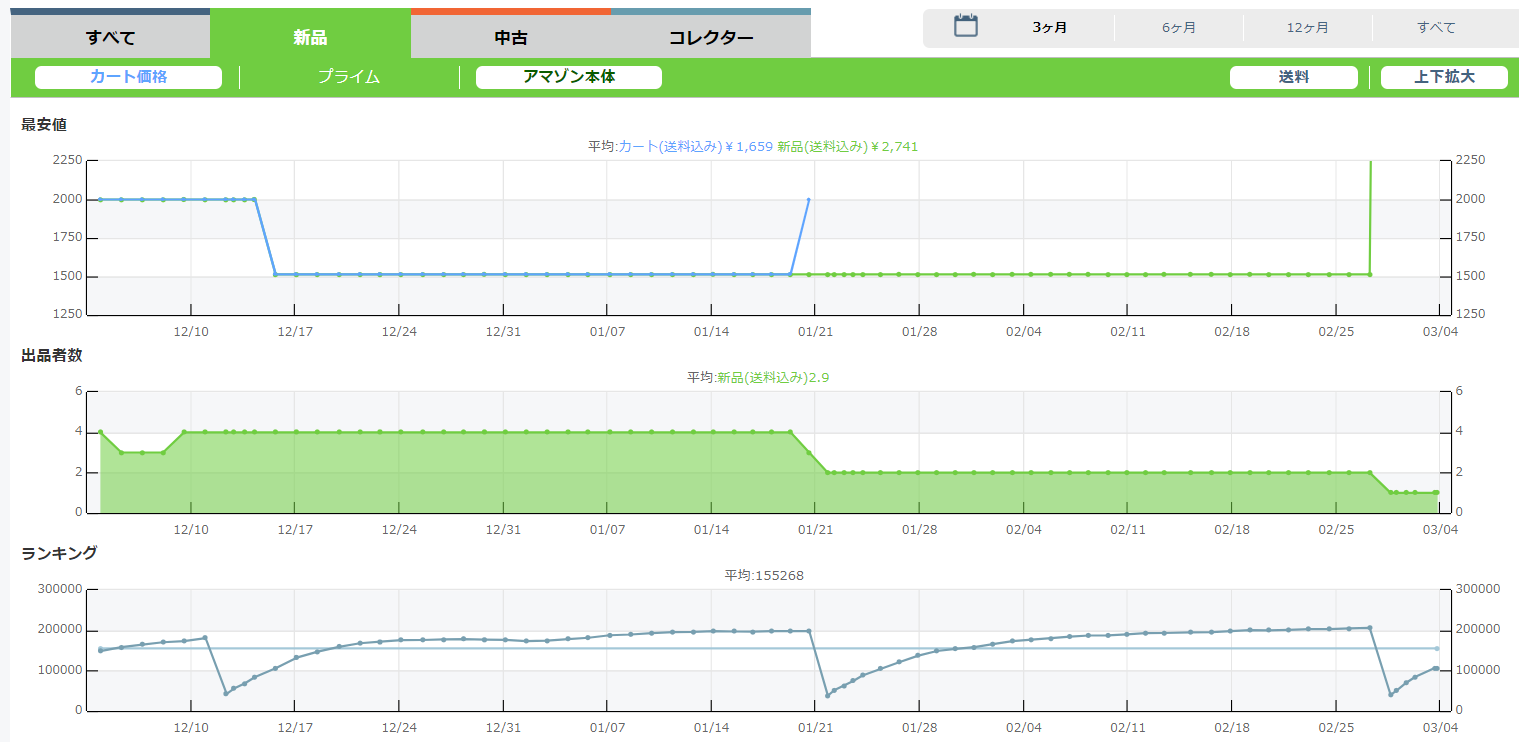Toggle 送料 shipping inclusion button
This screenshot has width=1519, height=742.
[x=1293, y=77]
